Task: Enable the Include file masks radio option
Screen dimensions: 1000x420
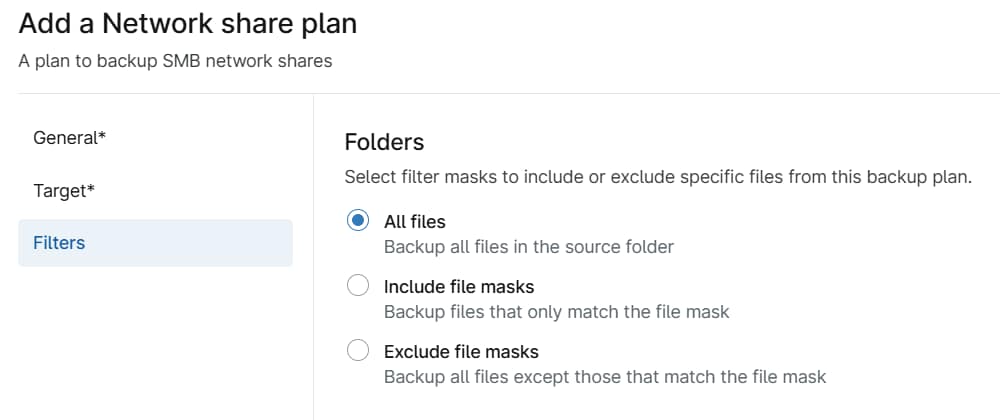Action: (x=358, y=286)
